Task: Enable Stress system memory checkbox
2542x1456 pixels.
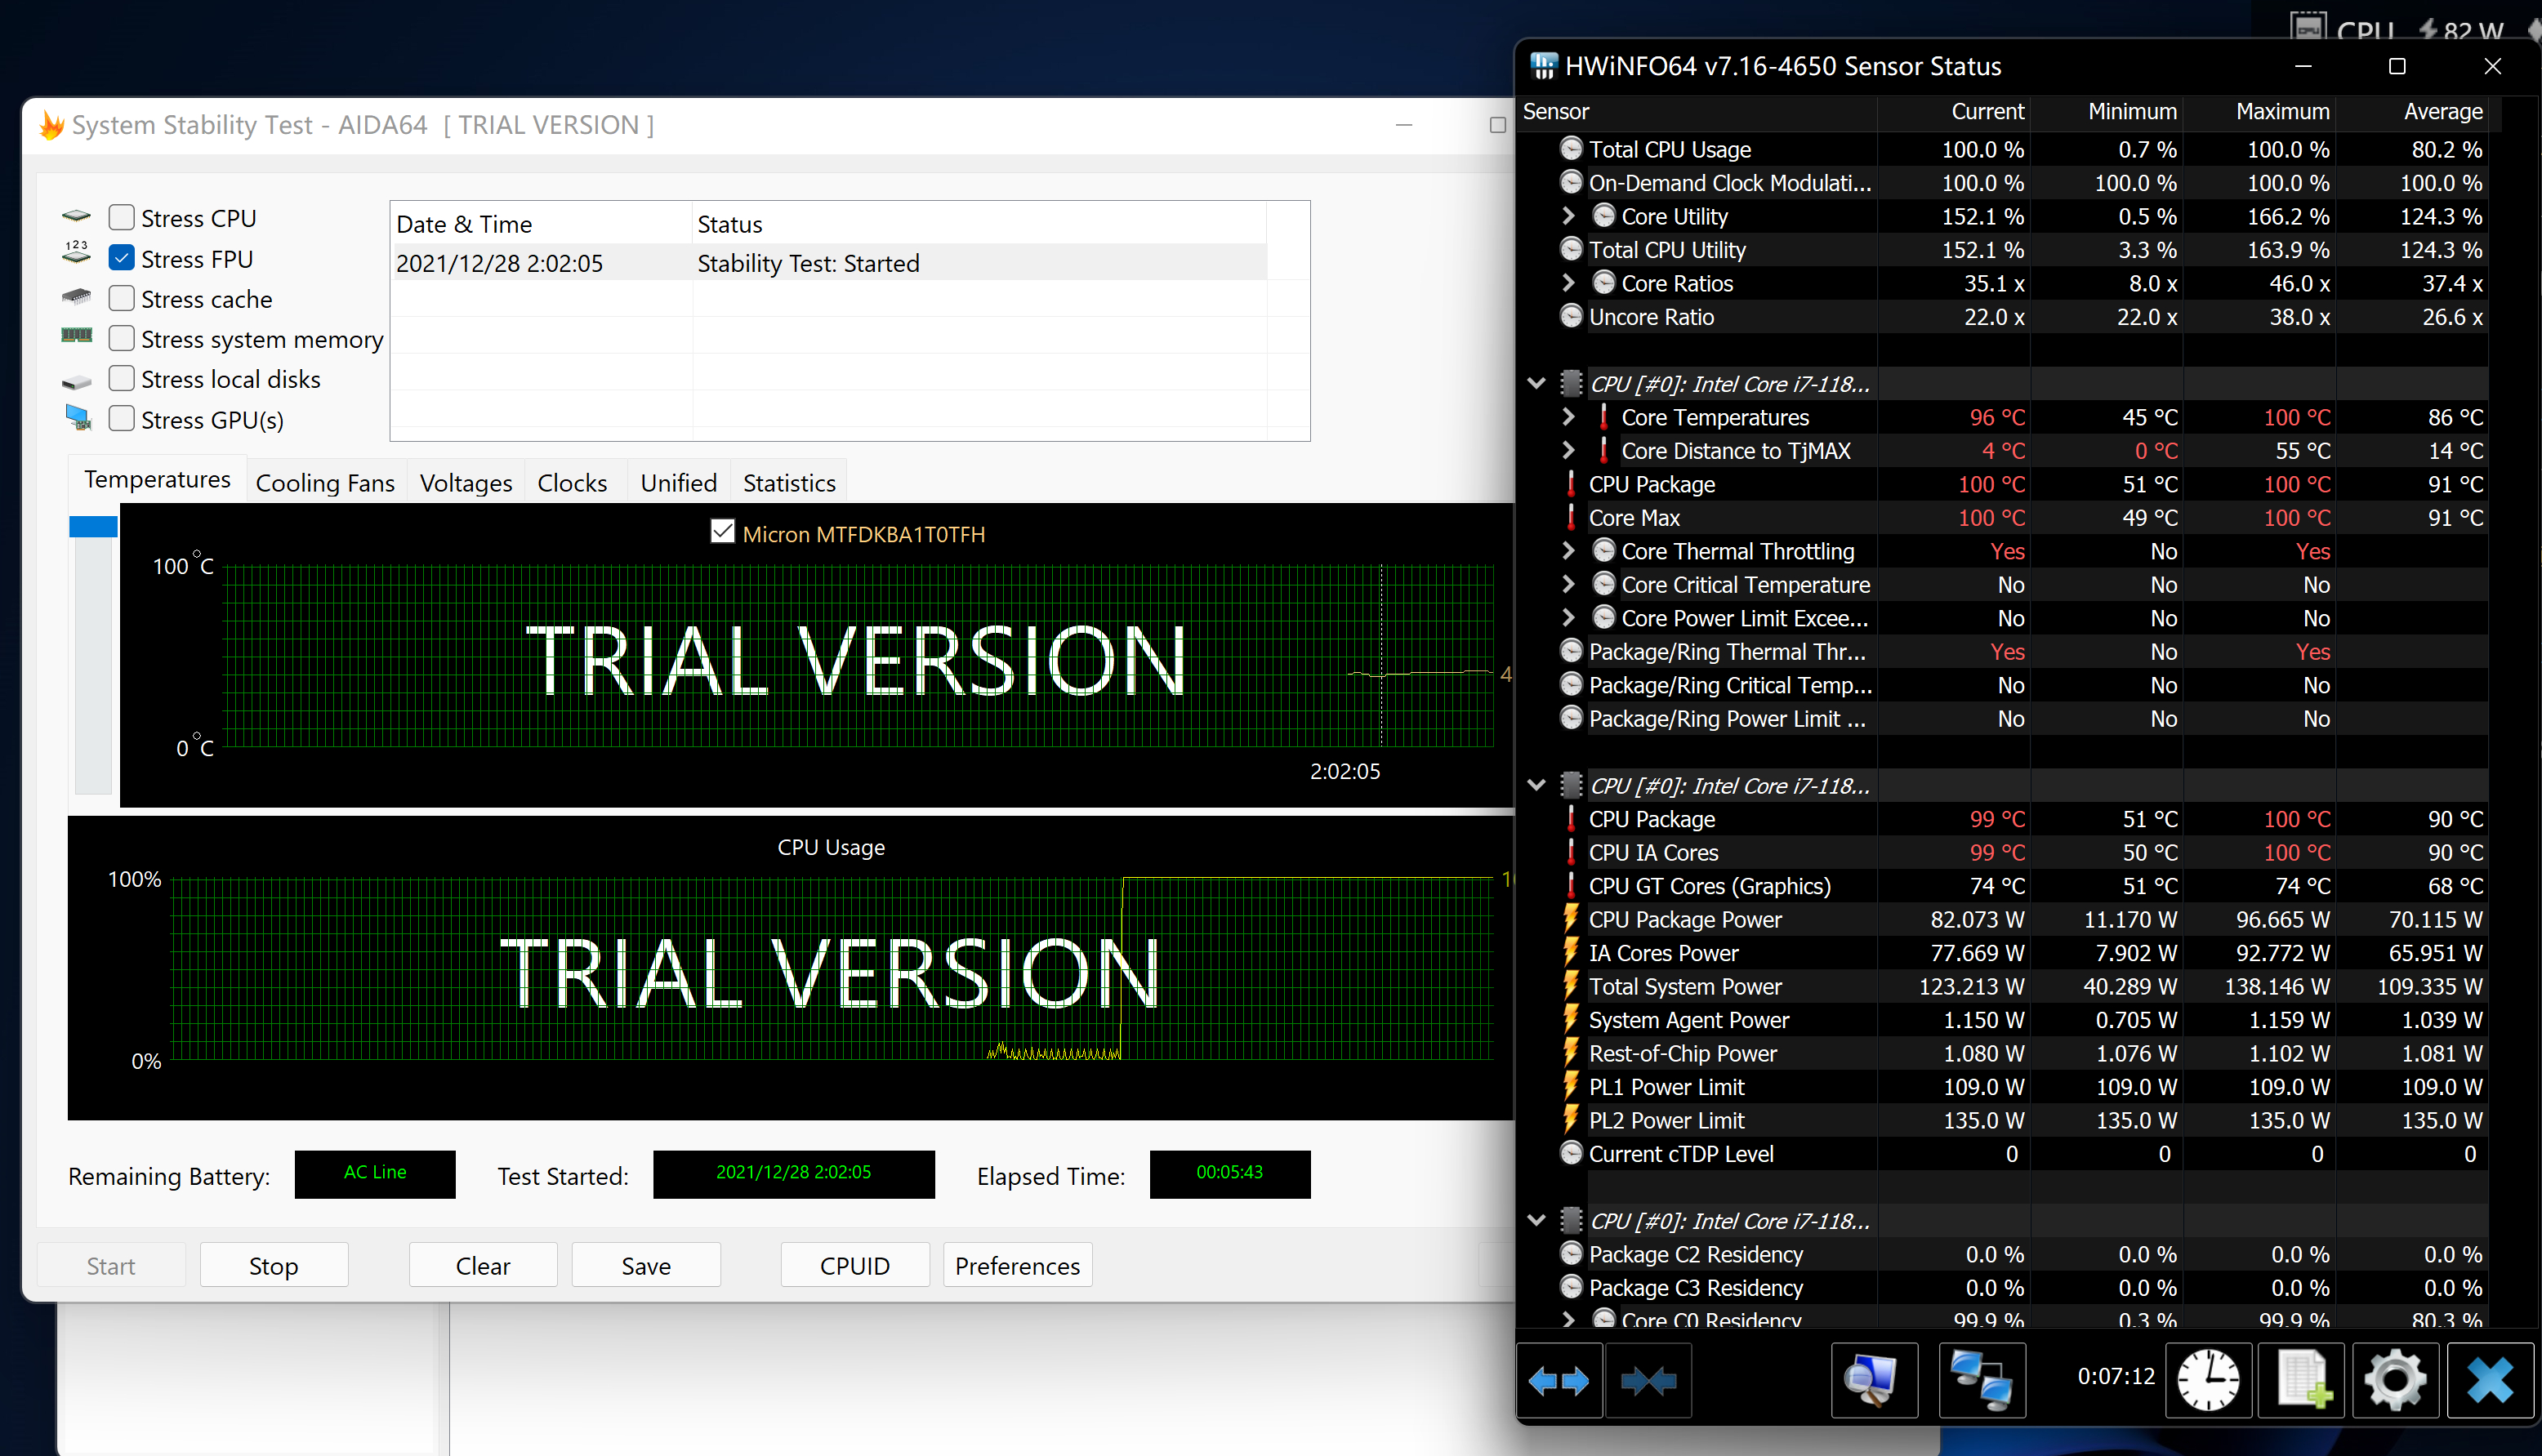Action: pos(121,338)
